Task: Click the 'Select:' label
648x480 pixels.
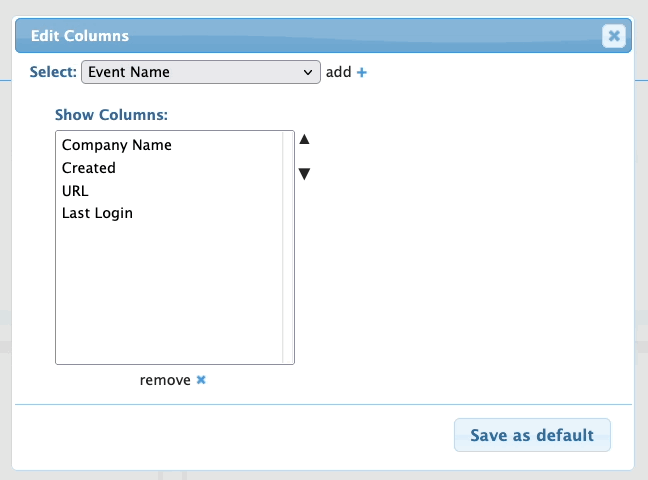Action: (53, 72)
